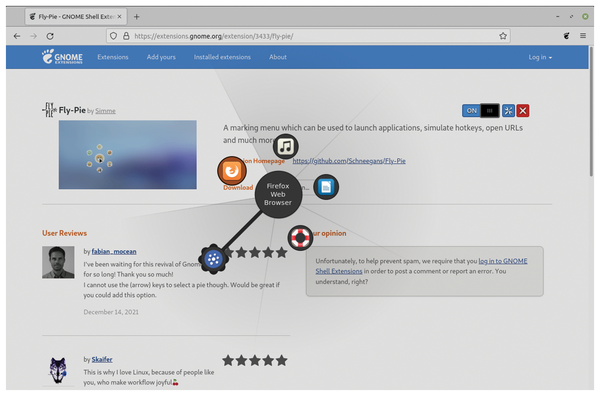Toggle the Fly-Pie ON switch
The image size is (600, 396).
click(481, 111)
